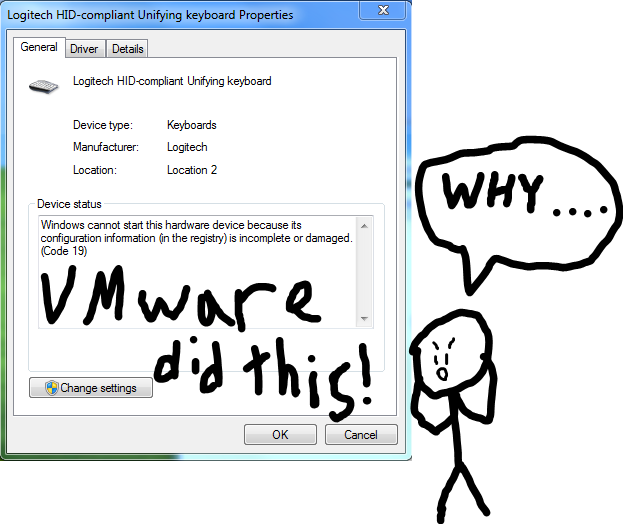Viewport: 623px width, 524px height.
Task: Click the device name next to keyboard icon
Action: click(172, 81)
